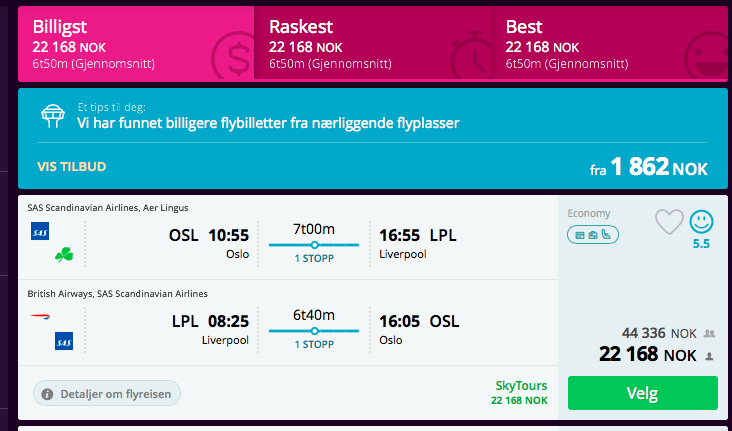Screen dimensions: 732x431
Task: Select the Billigst sorting tab
Action: click(x=136, y=43)
